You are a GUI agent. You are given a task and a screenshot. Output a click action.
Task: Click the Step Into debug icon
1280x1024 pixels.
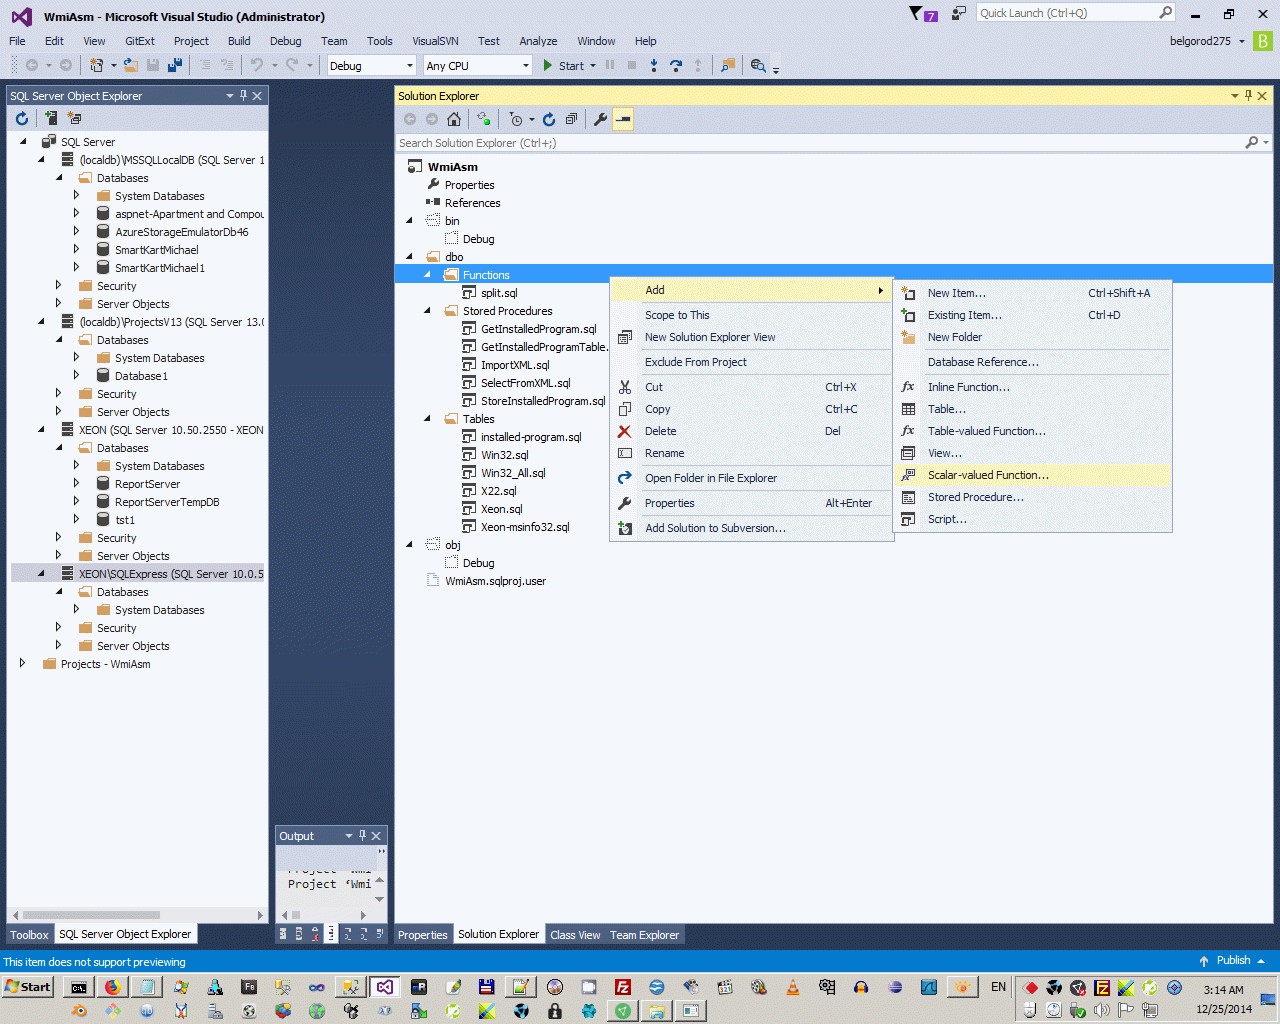(x=654, y=65)
